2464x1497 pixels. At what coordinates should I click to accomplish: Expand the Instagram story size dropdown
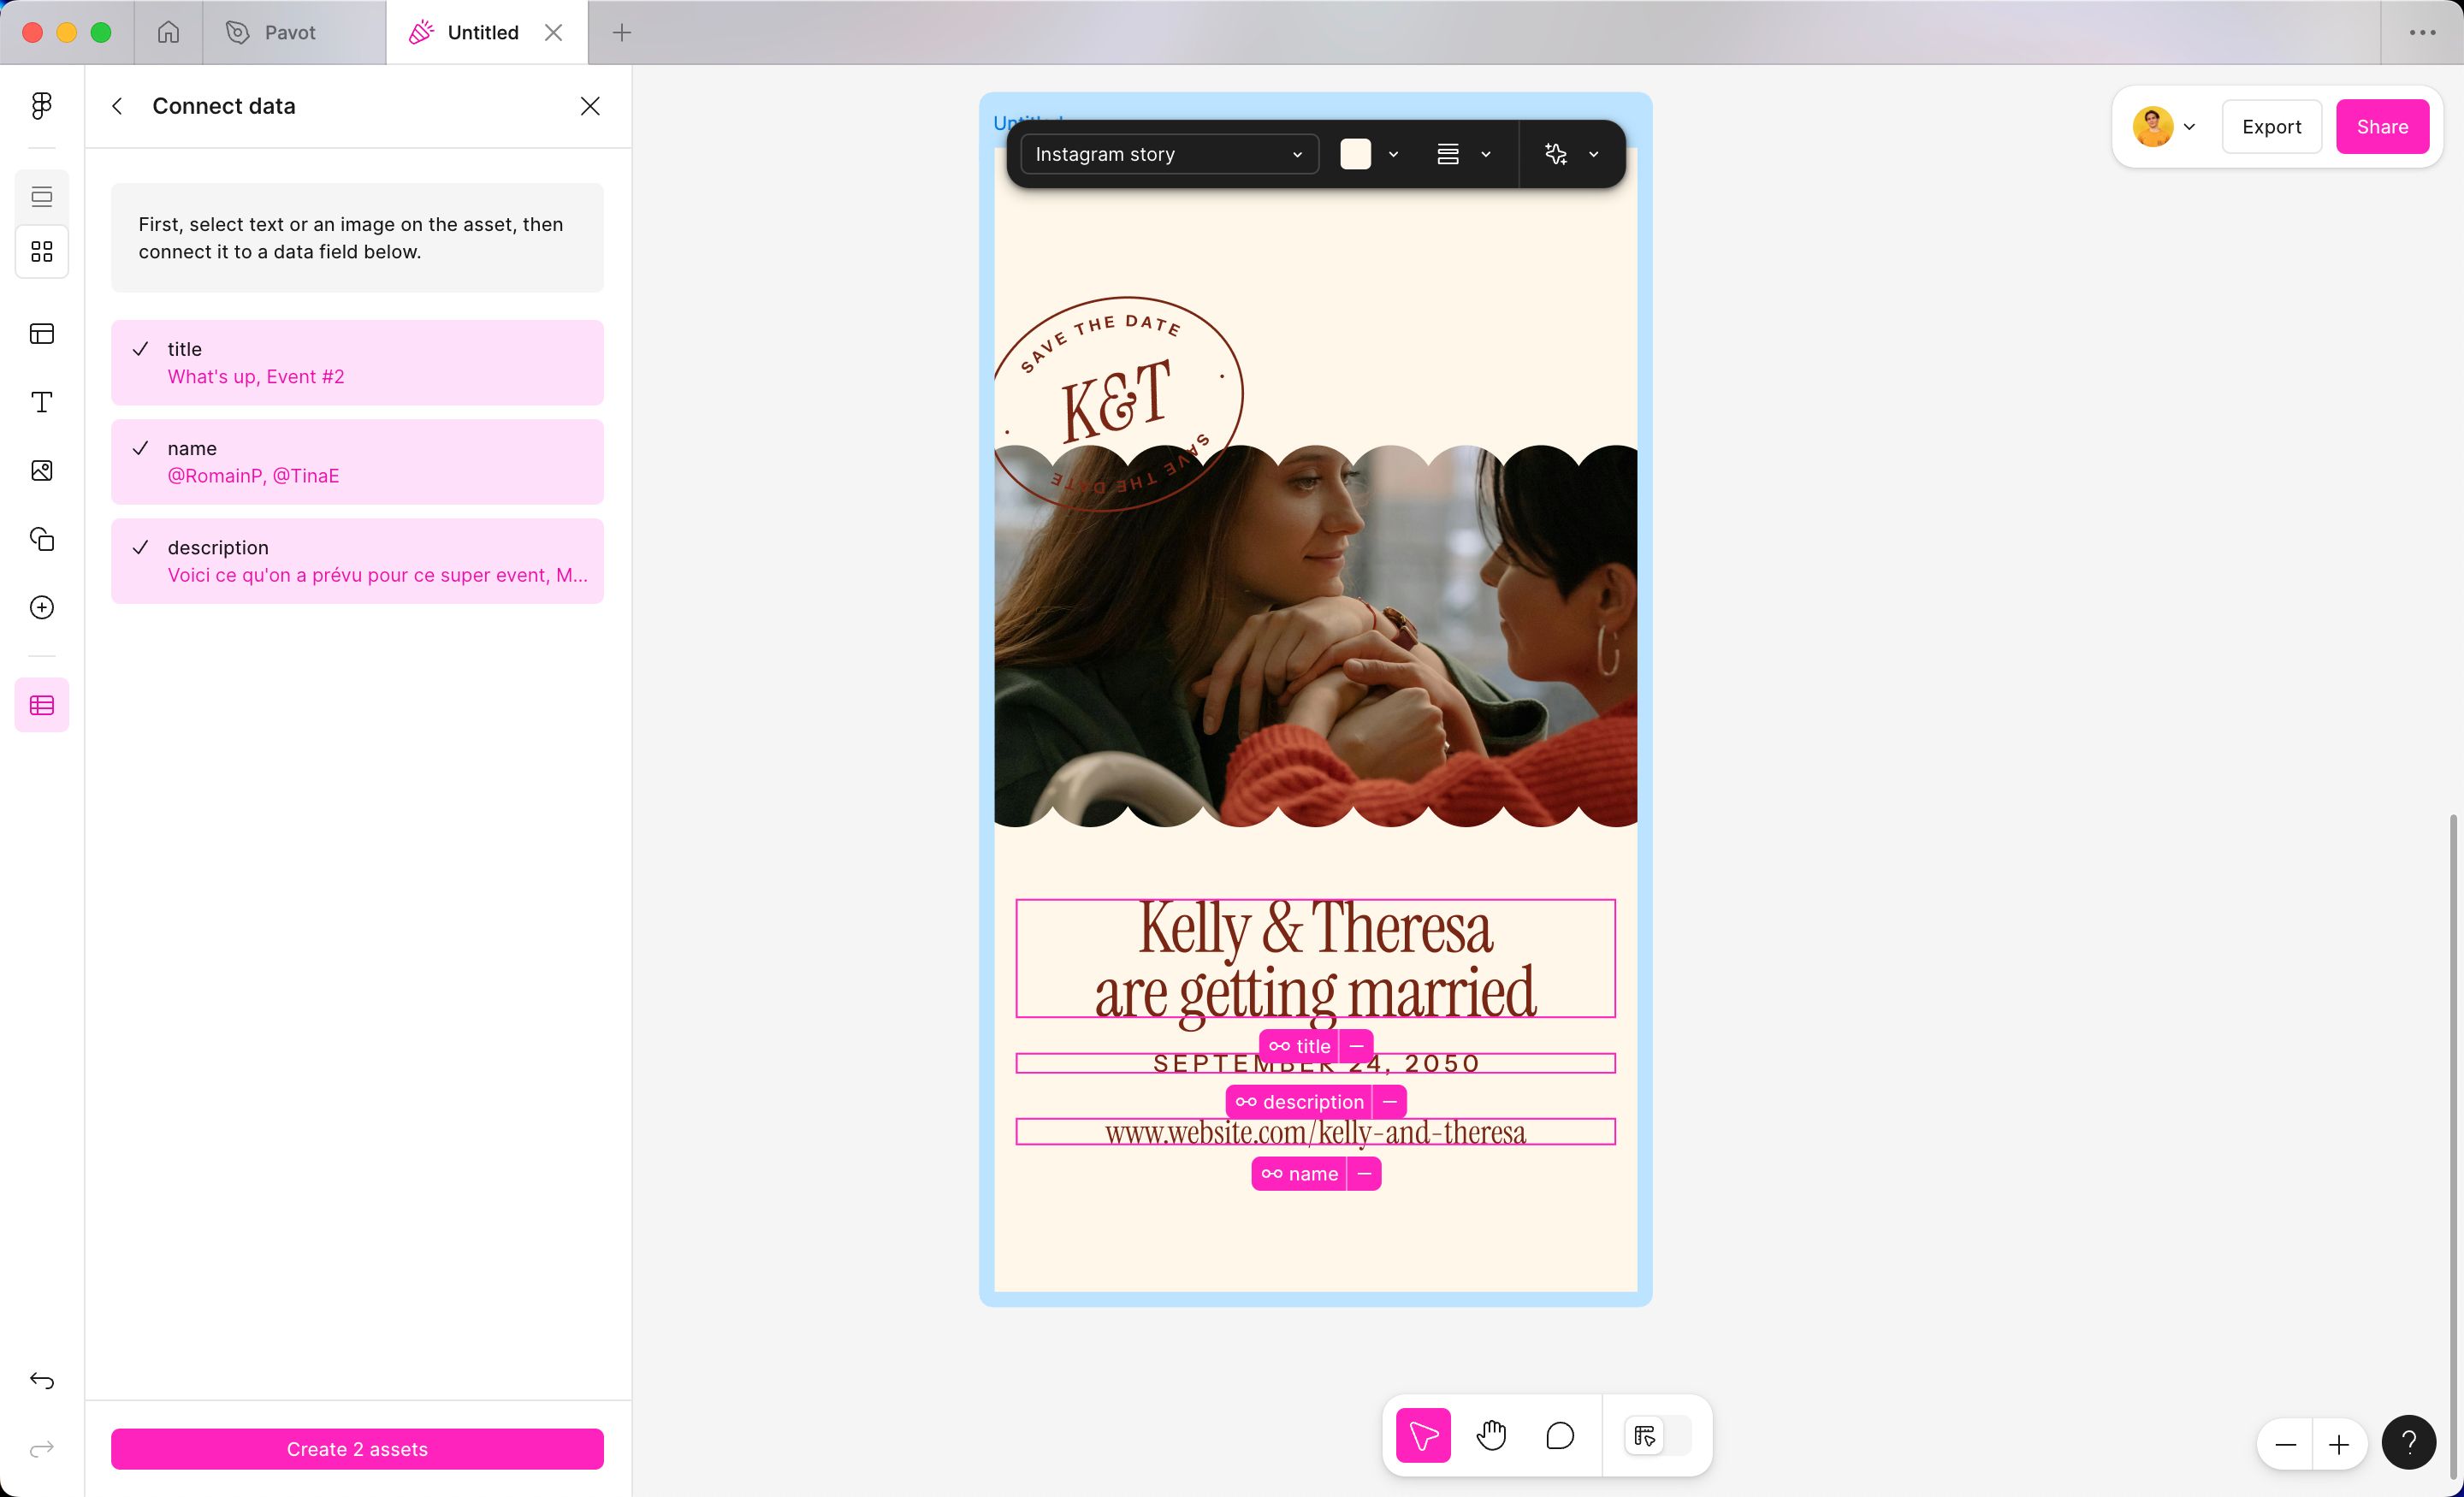(1168, 154)
